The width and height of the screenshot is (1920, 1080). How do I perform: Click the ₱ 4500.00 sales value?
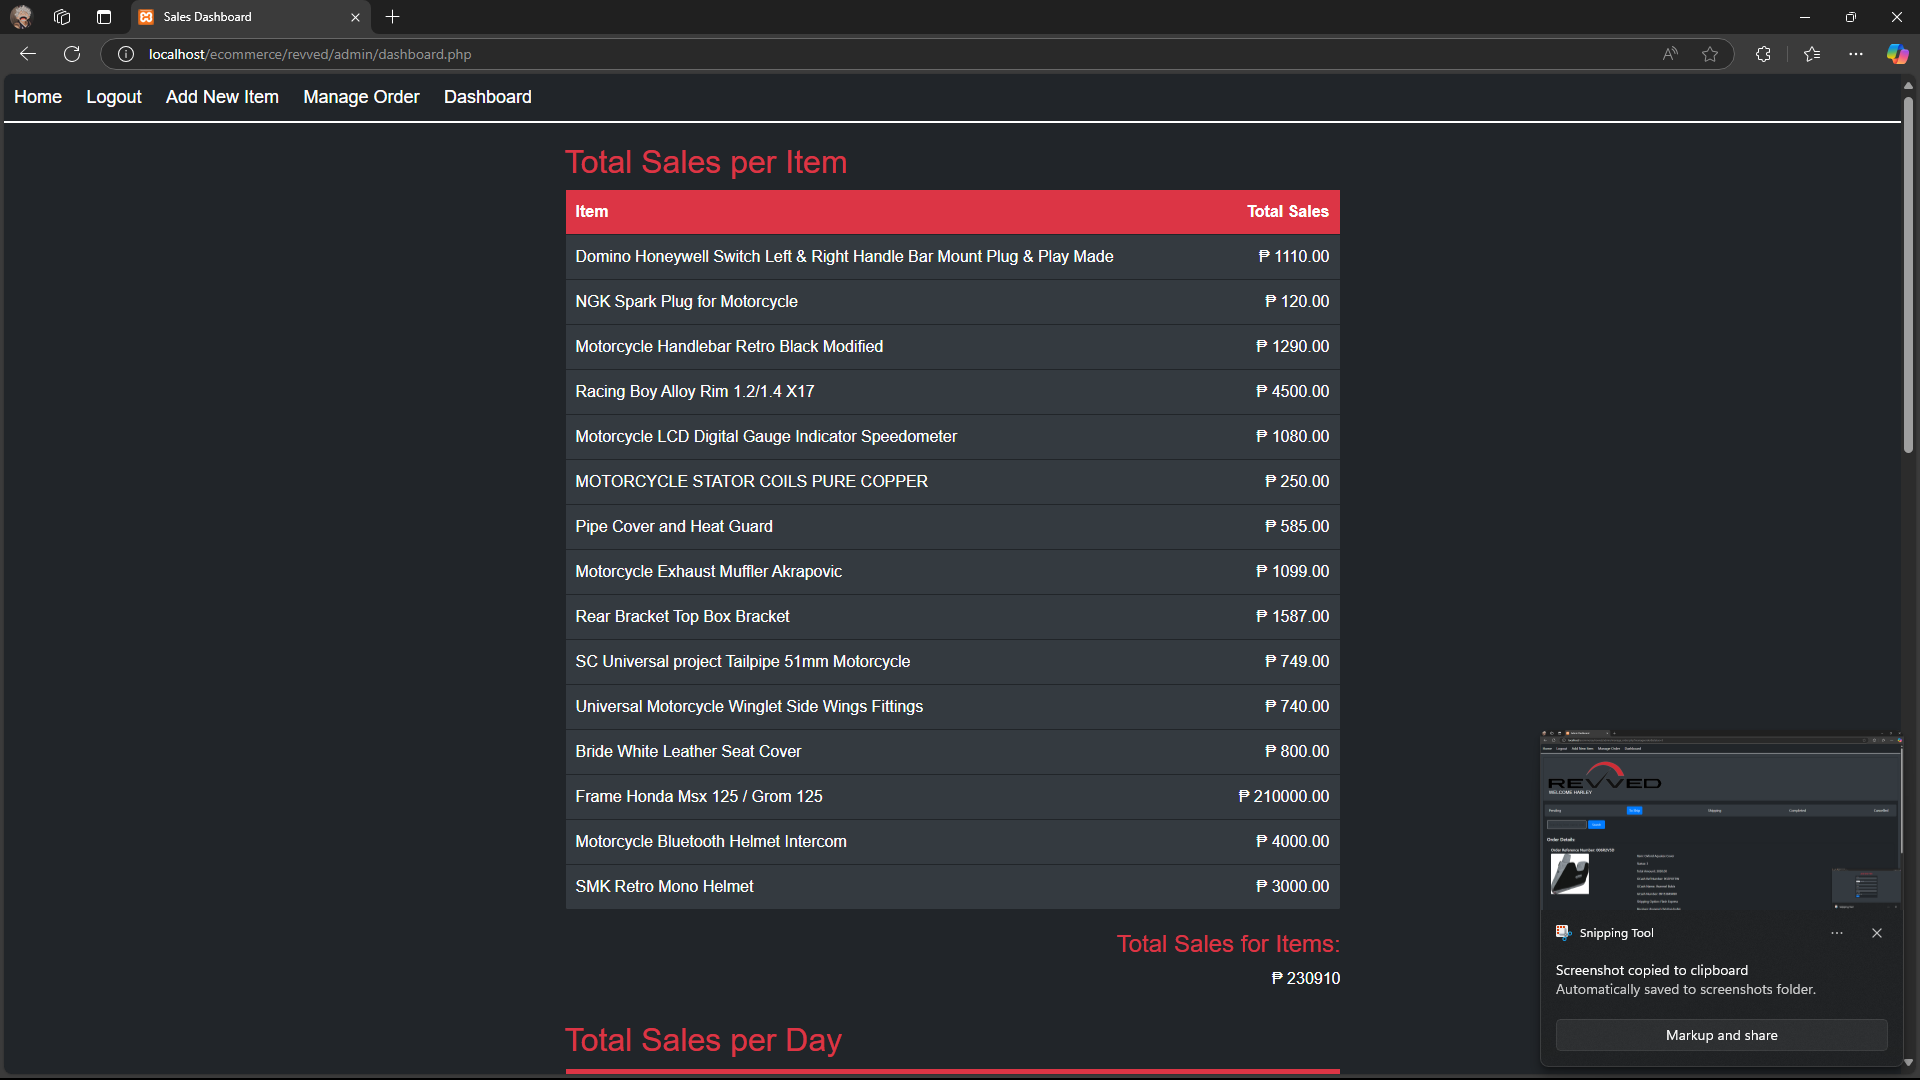[1293, 392]
